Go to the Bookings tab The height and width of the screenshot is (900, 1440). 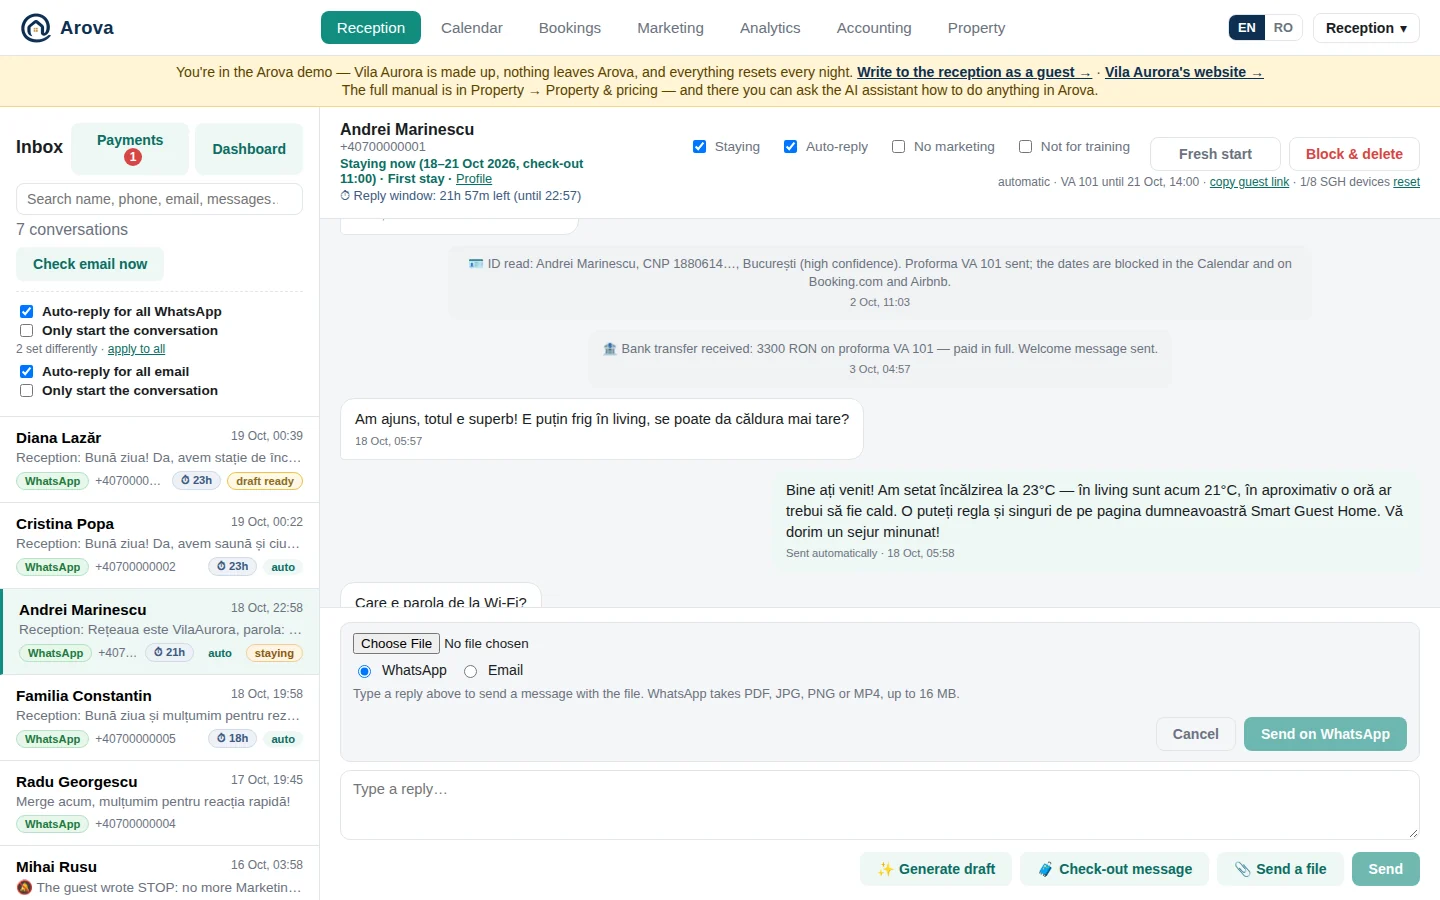[570, 28]
